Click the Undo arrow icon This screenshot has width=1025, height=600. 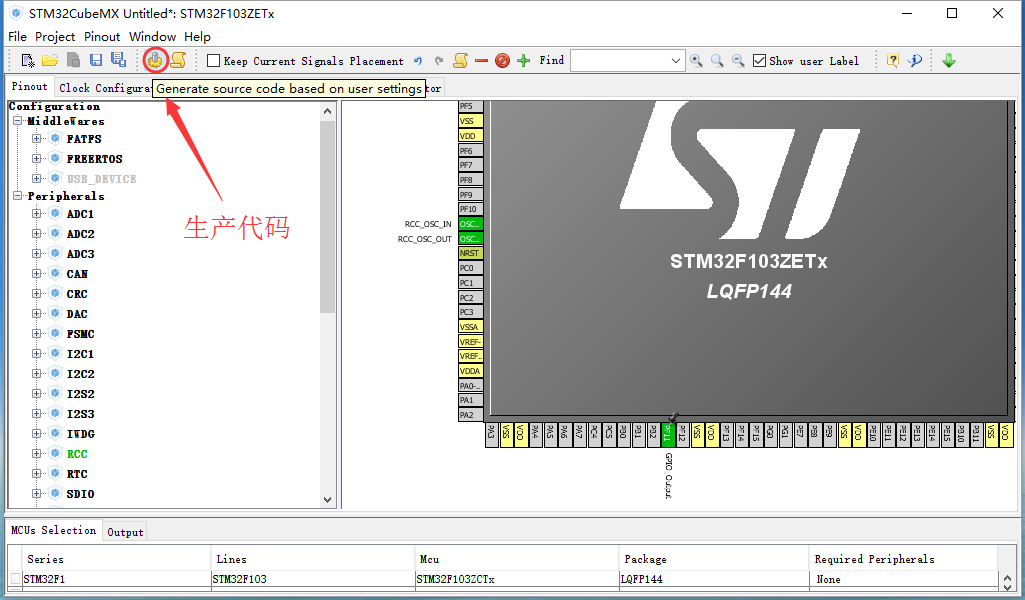click(418, 61)
